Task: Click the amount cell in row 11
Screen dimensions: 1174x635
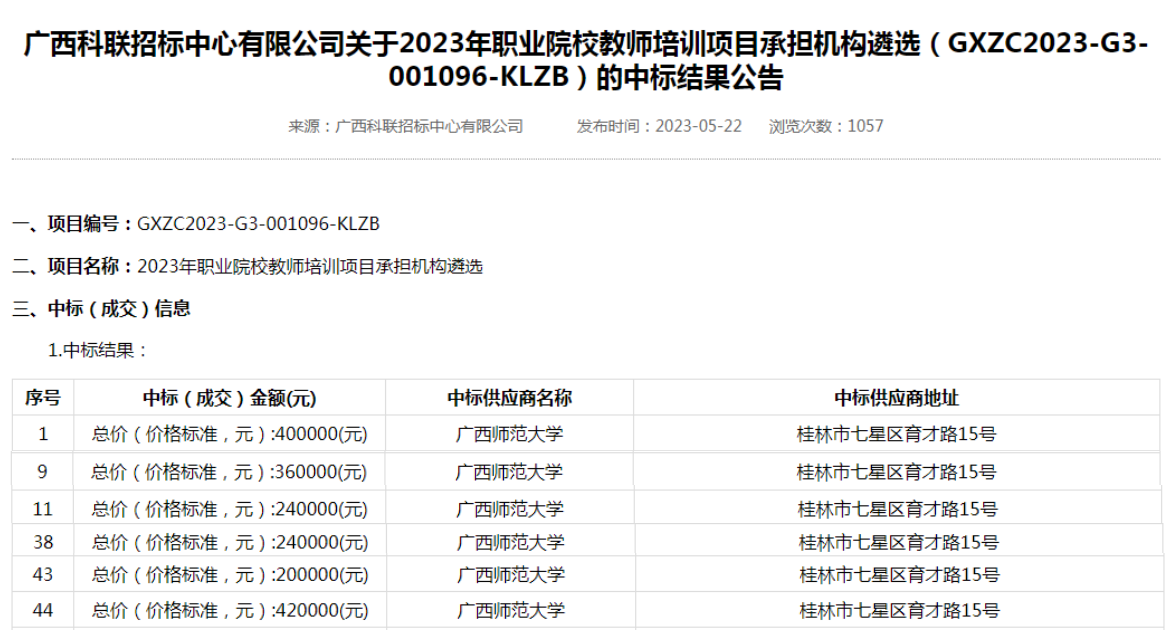Action: 230,509
